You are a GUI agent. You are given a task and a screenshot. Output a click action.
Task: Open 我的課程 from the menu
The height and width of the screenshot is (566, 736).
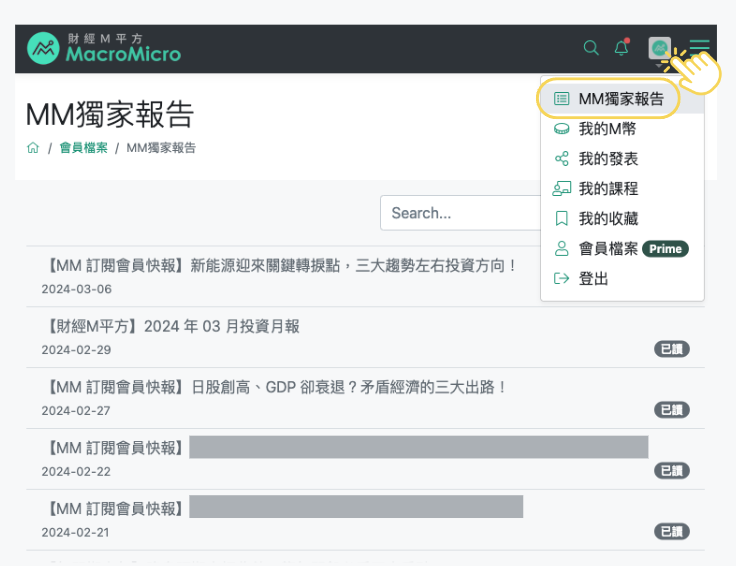(622, 189)
